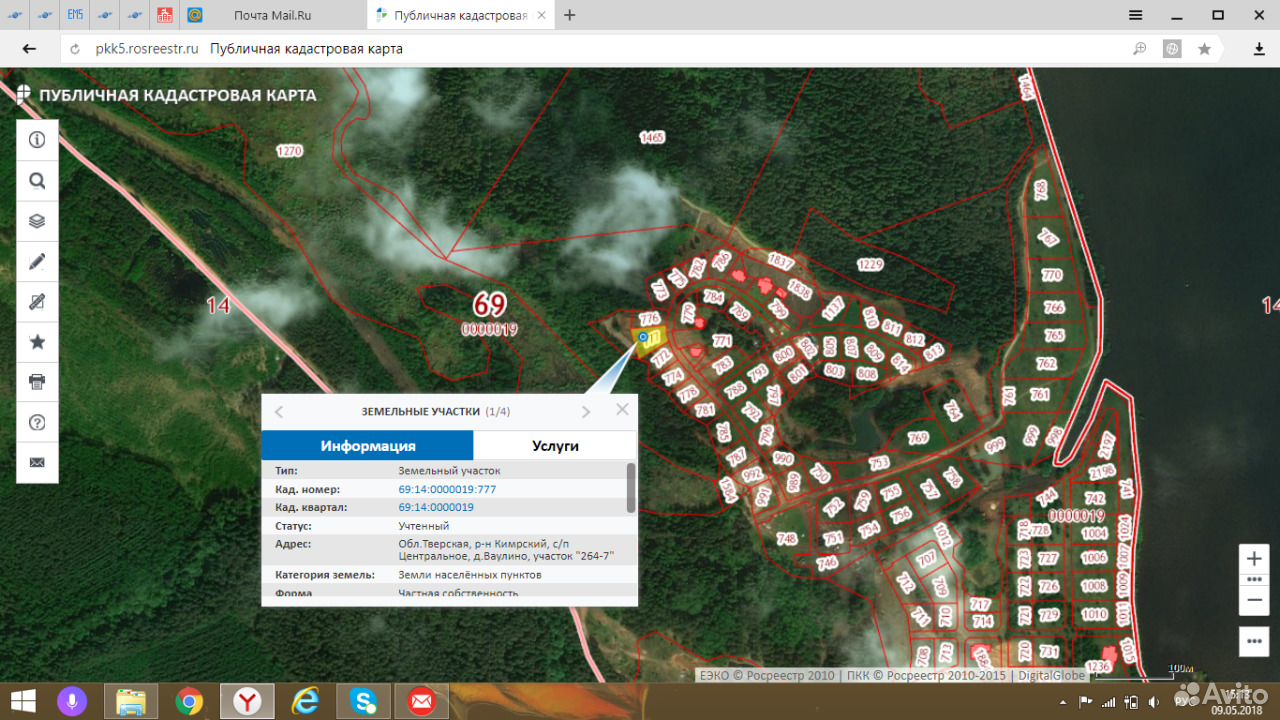The height and width of the screenshot is (720, 1280).
Task: Open the map layers panel
Action: (x=37, y=221)
